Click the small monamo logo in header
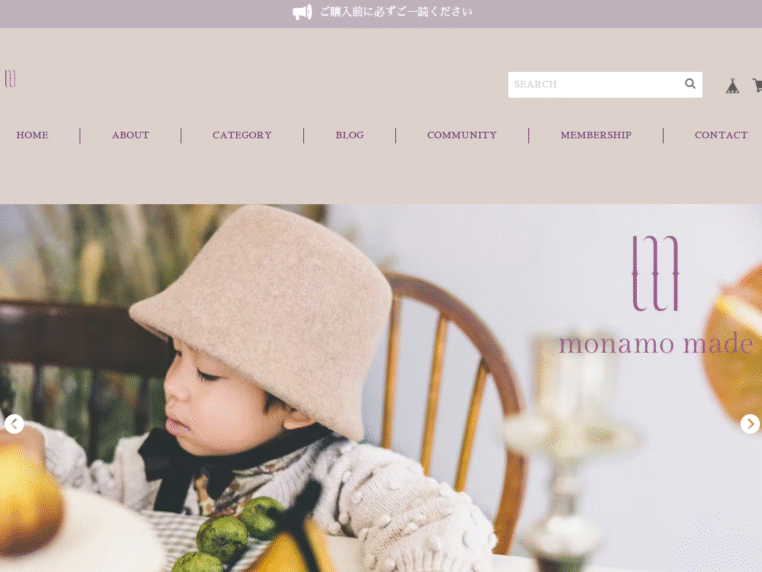 pos(10,79)
